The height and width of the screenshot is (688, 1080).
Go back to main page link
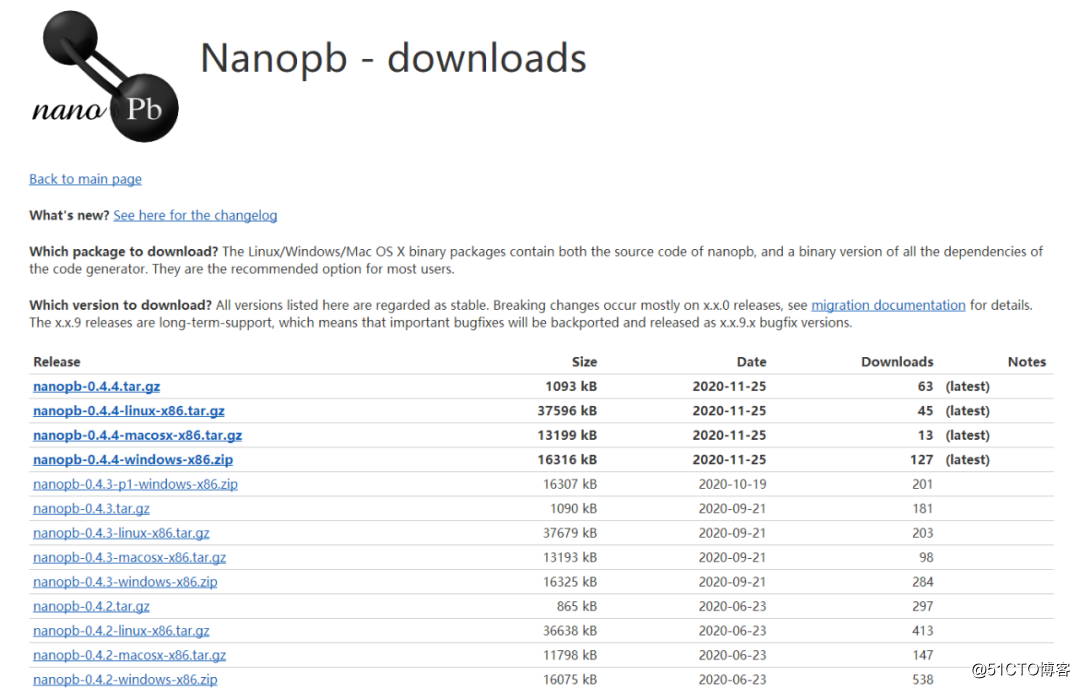85,179
